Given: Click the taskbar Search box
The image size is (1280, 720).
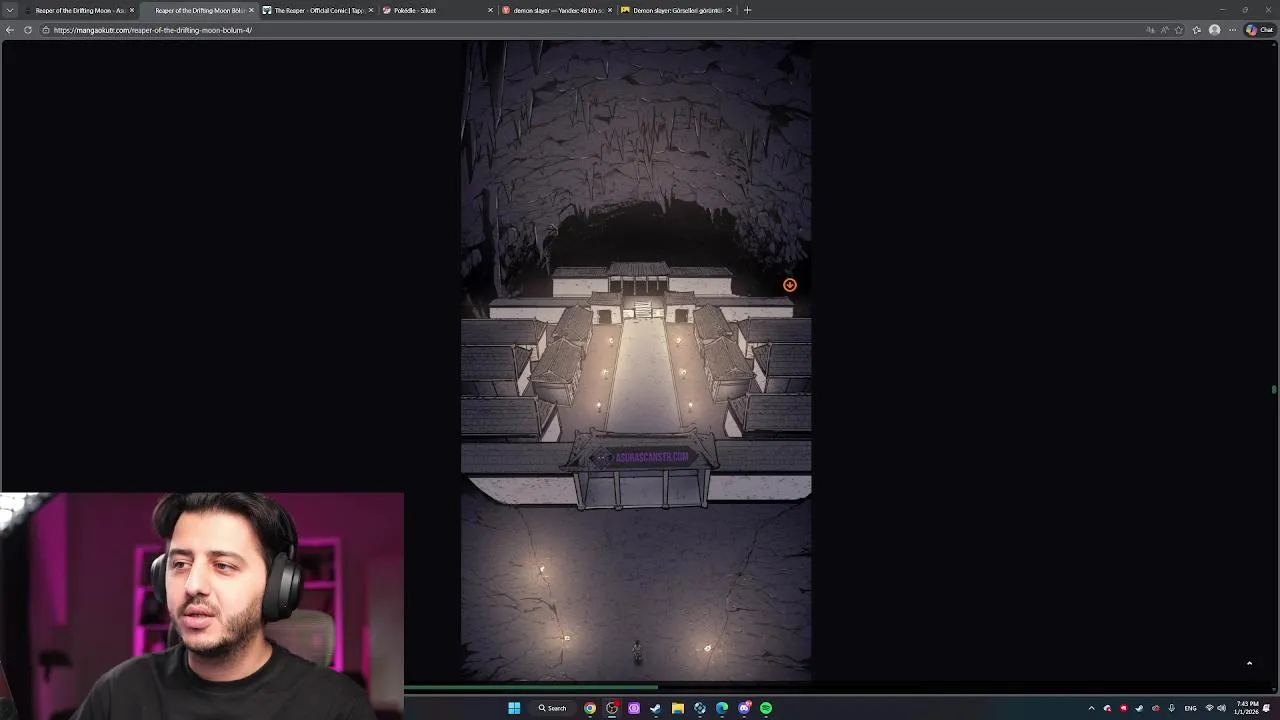Looking at the screenshot, I should pyautogui.click(x=553, y=708).
